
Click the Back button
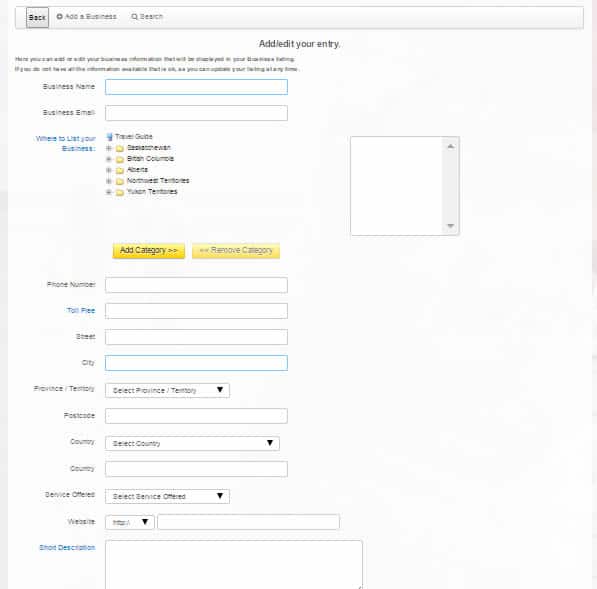(37, 18)
